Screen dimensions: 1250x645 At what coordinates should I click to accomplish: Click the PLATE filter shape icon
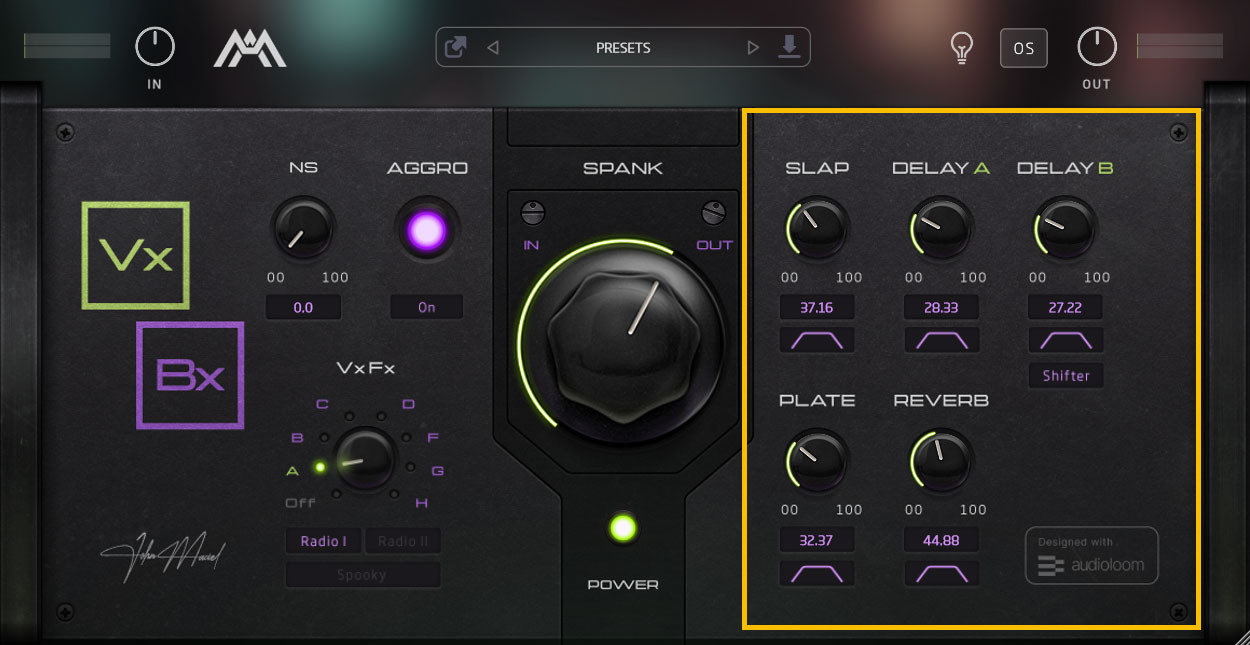tap(817, 573)
